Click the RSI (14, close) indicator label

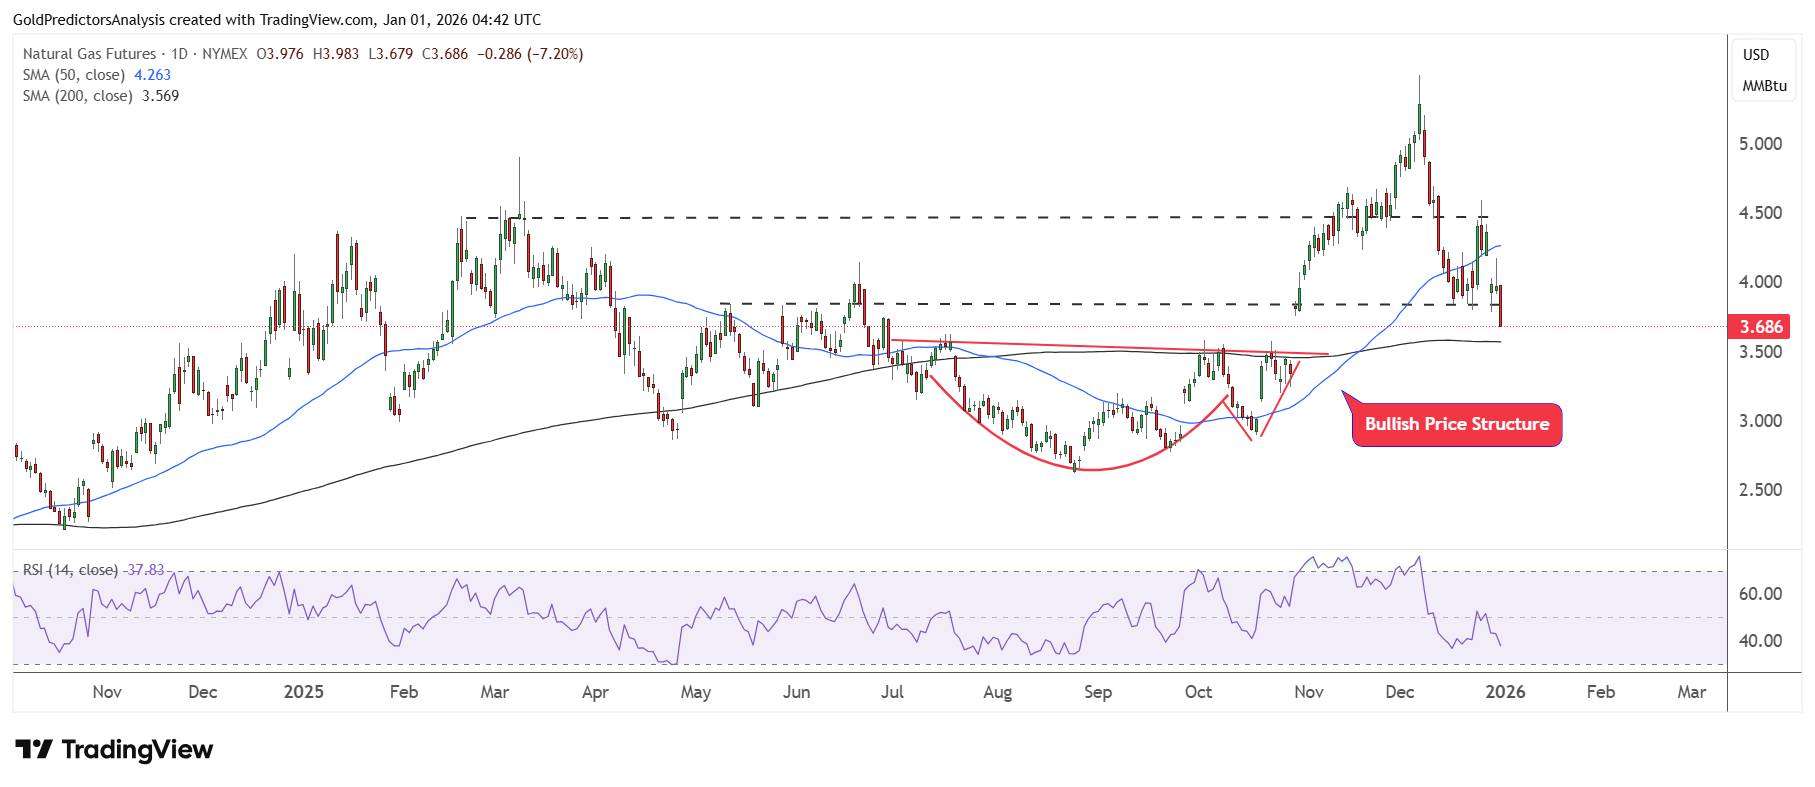pos(70,570)
